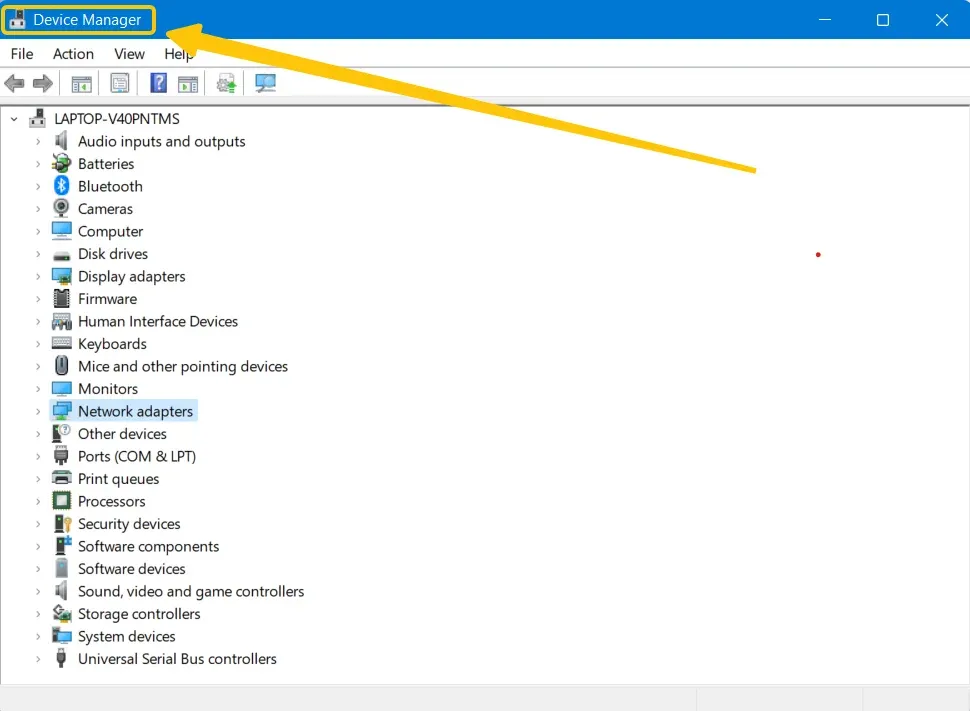Click the blue Help question-mark icon

158,83
